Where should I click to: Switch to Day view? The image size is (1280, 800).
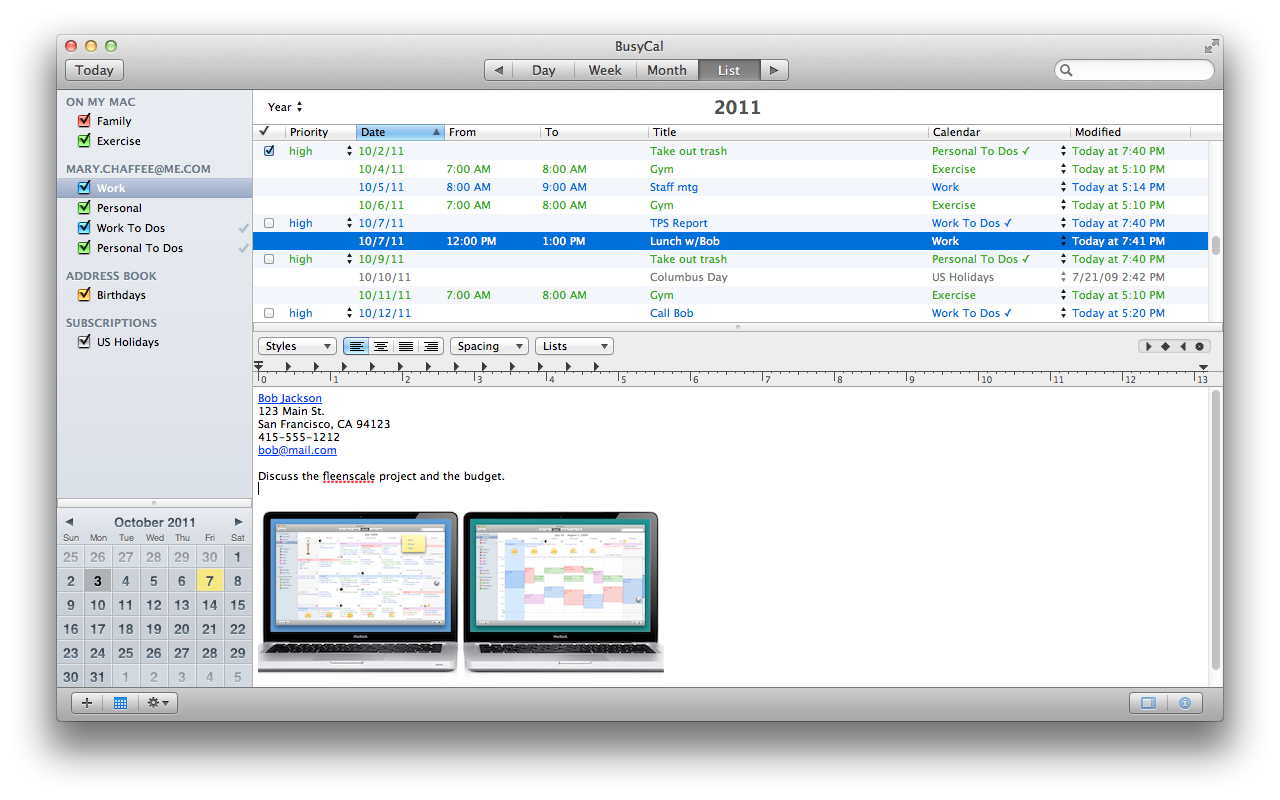tap(544, 70)
